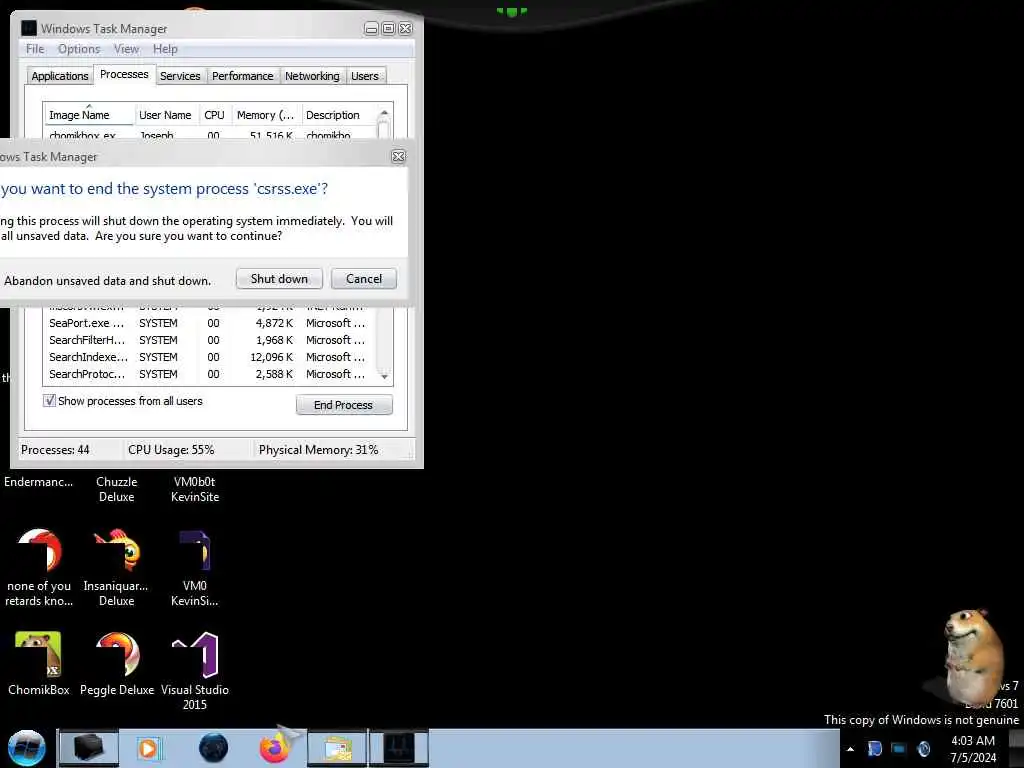Minimize the Windows Task Manager window
Screen dimensions: 1024x768
(371, 29)
